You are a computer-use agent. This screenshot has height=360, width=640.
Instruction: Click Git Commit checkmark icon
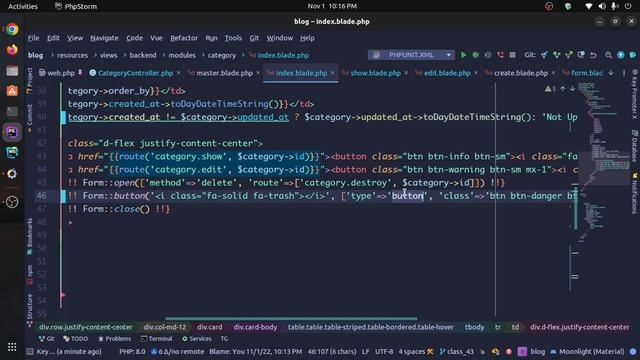tap(557, 55)
